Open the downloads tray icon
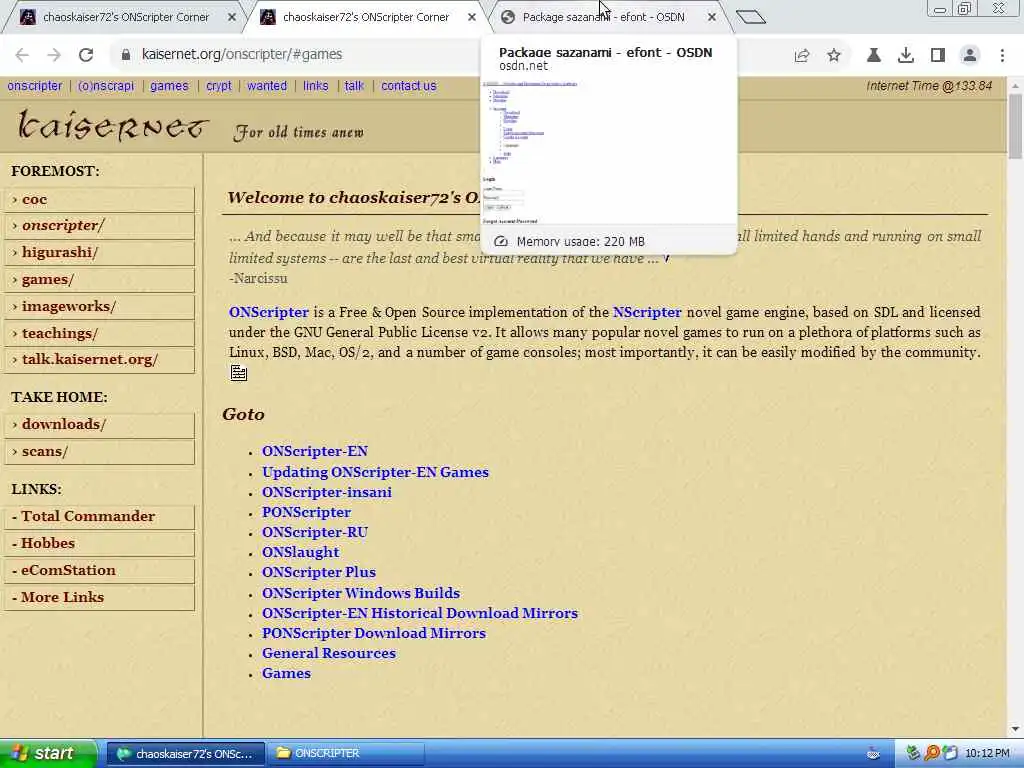Image resolution: width=1024 pixels, height=768 pixels. 906,56
